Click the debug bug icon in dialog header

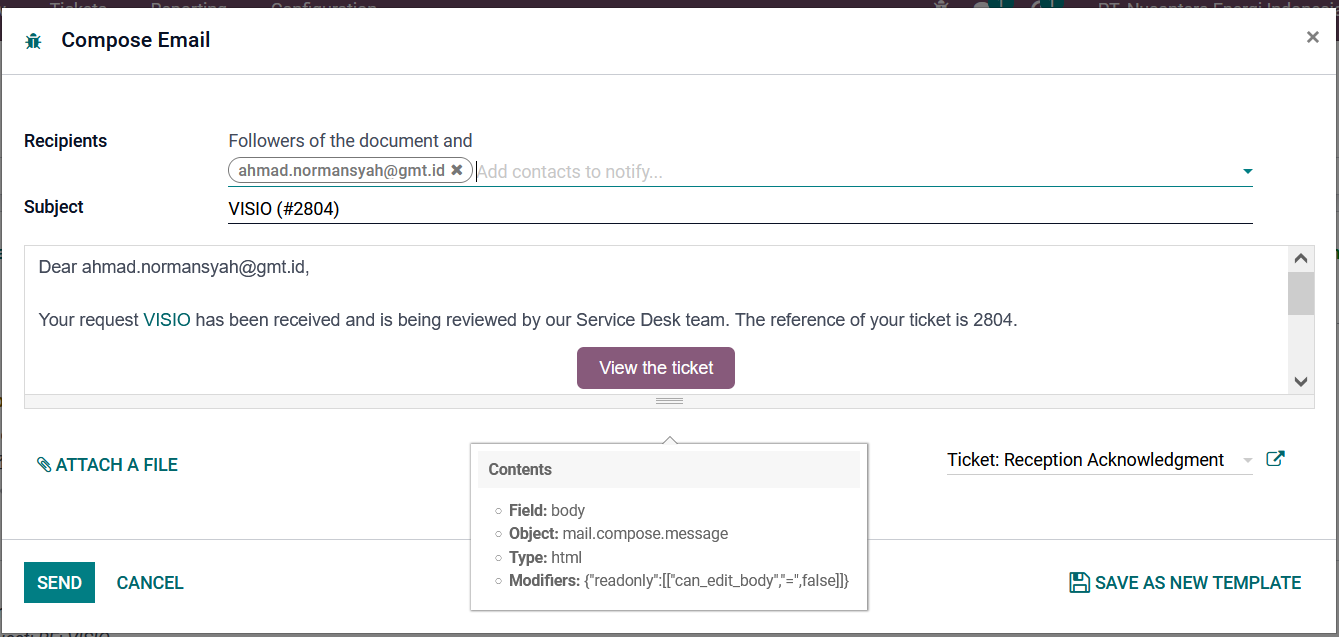click(x=34, y=41)
